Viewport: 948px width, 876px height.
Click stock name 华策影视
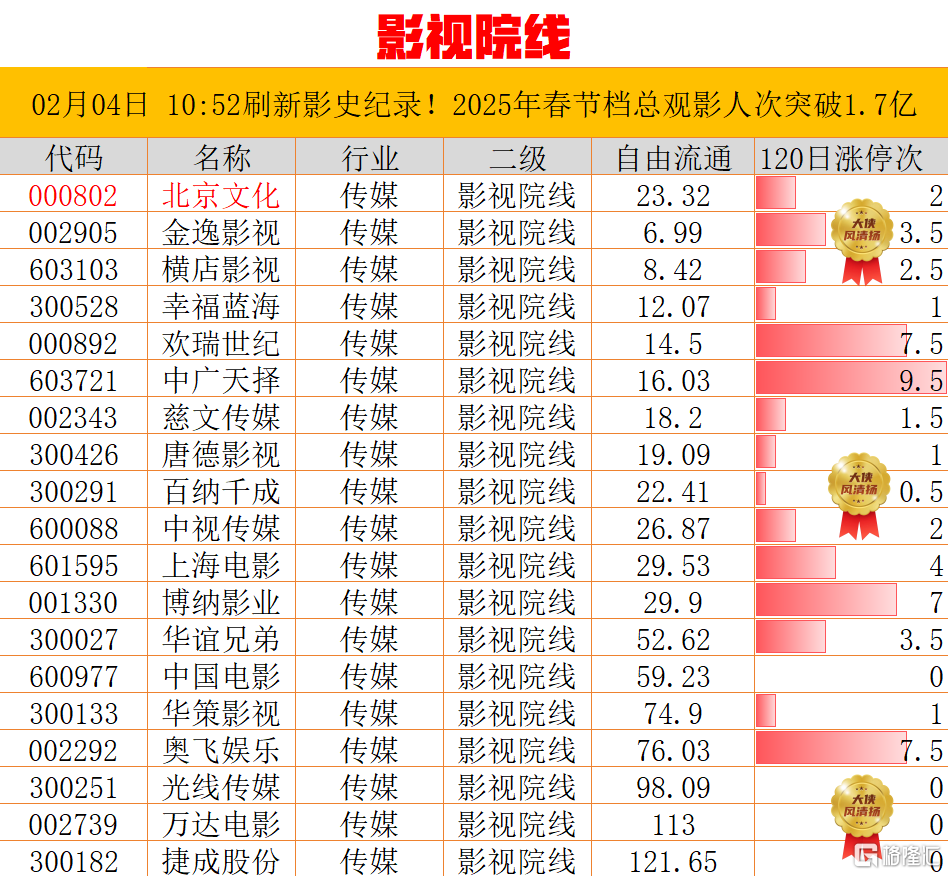pos(221,714)
